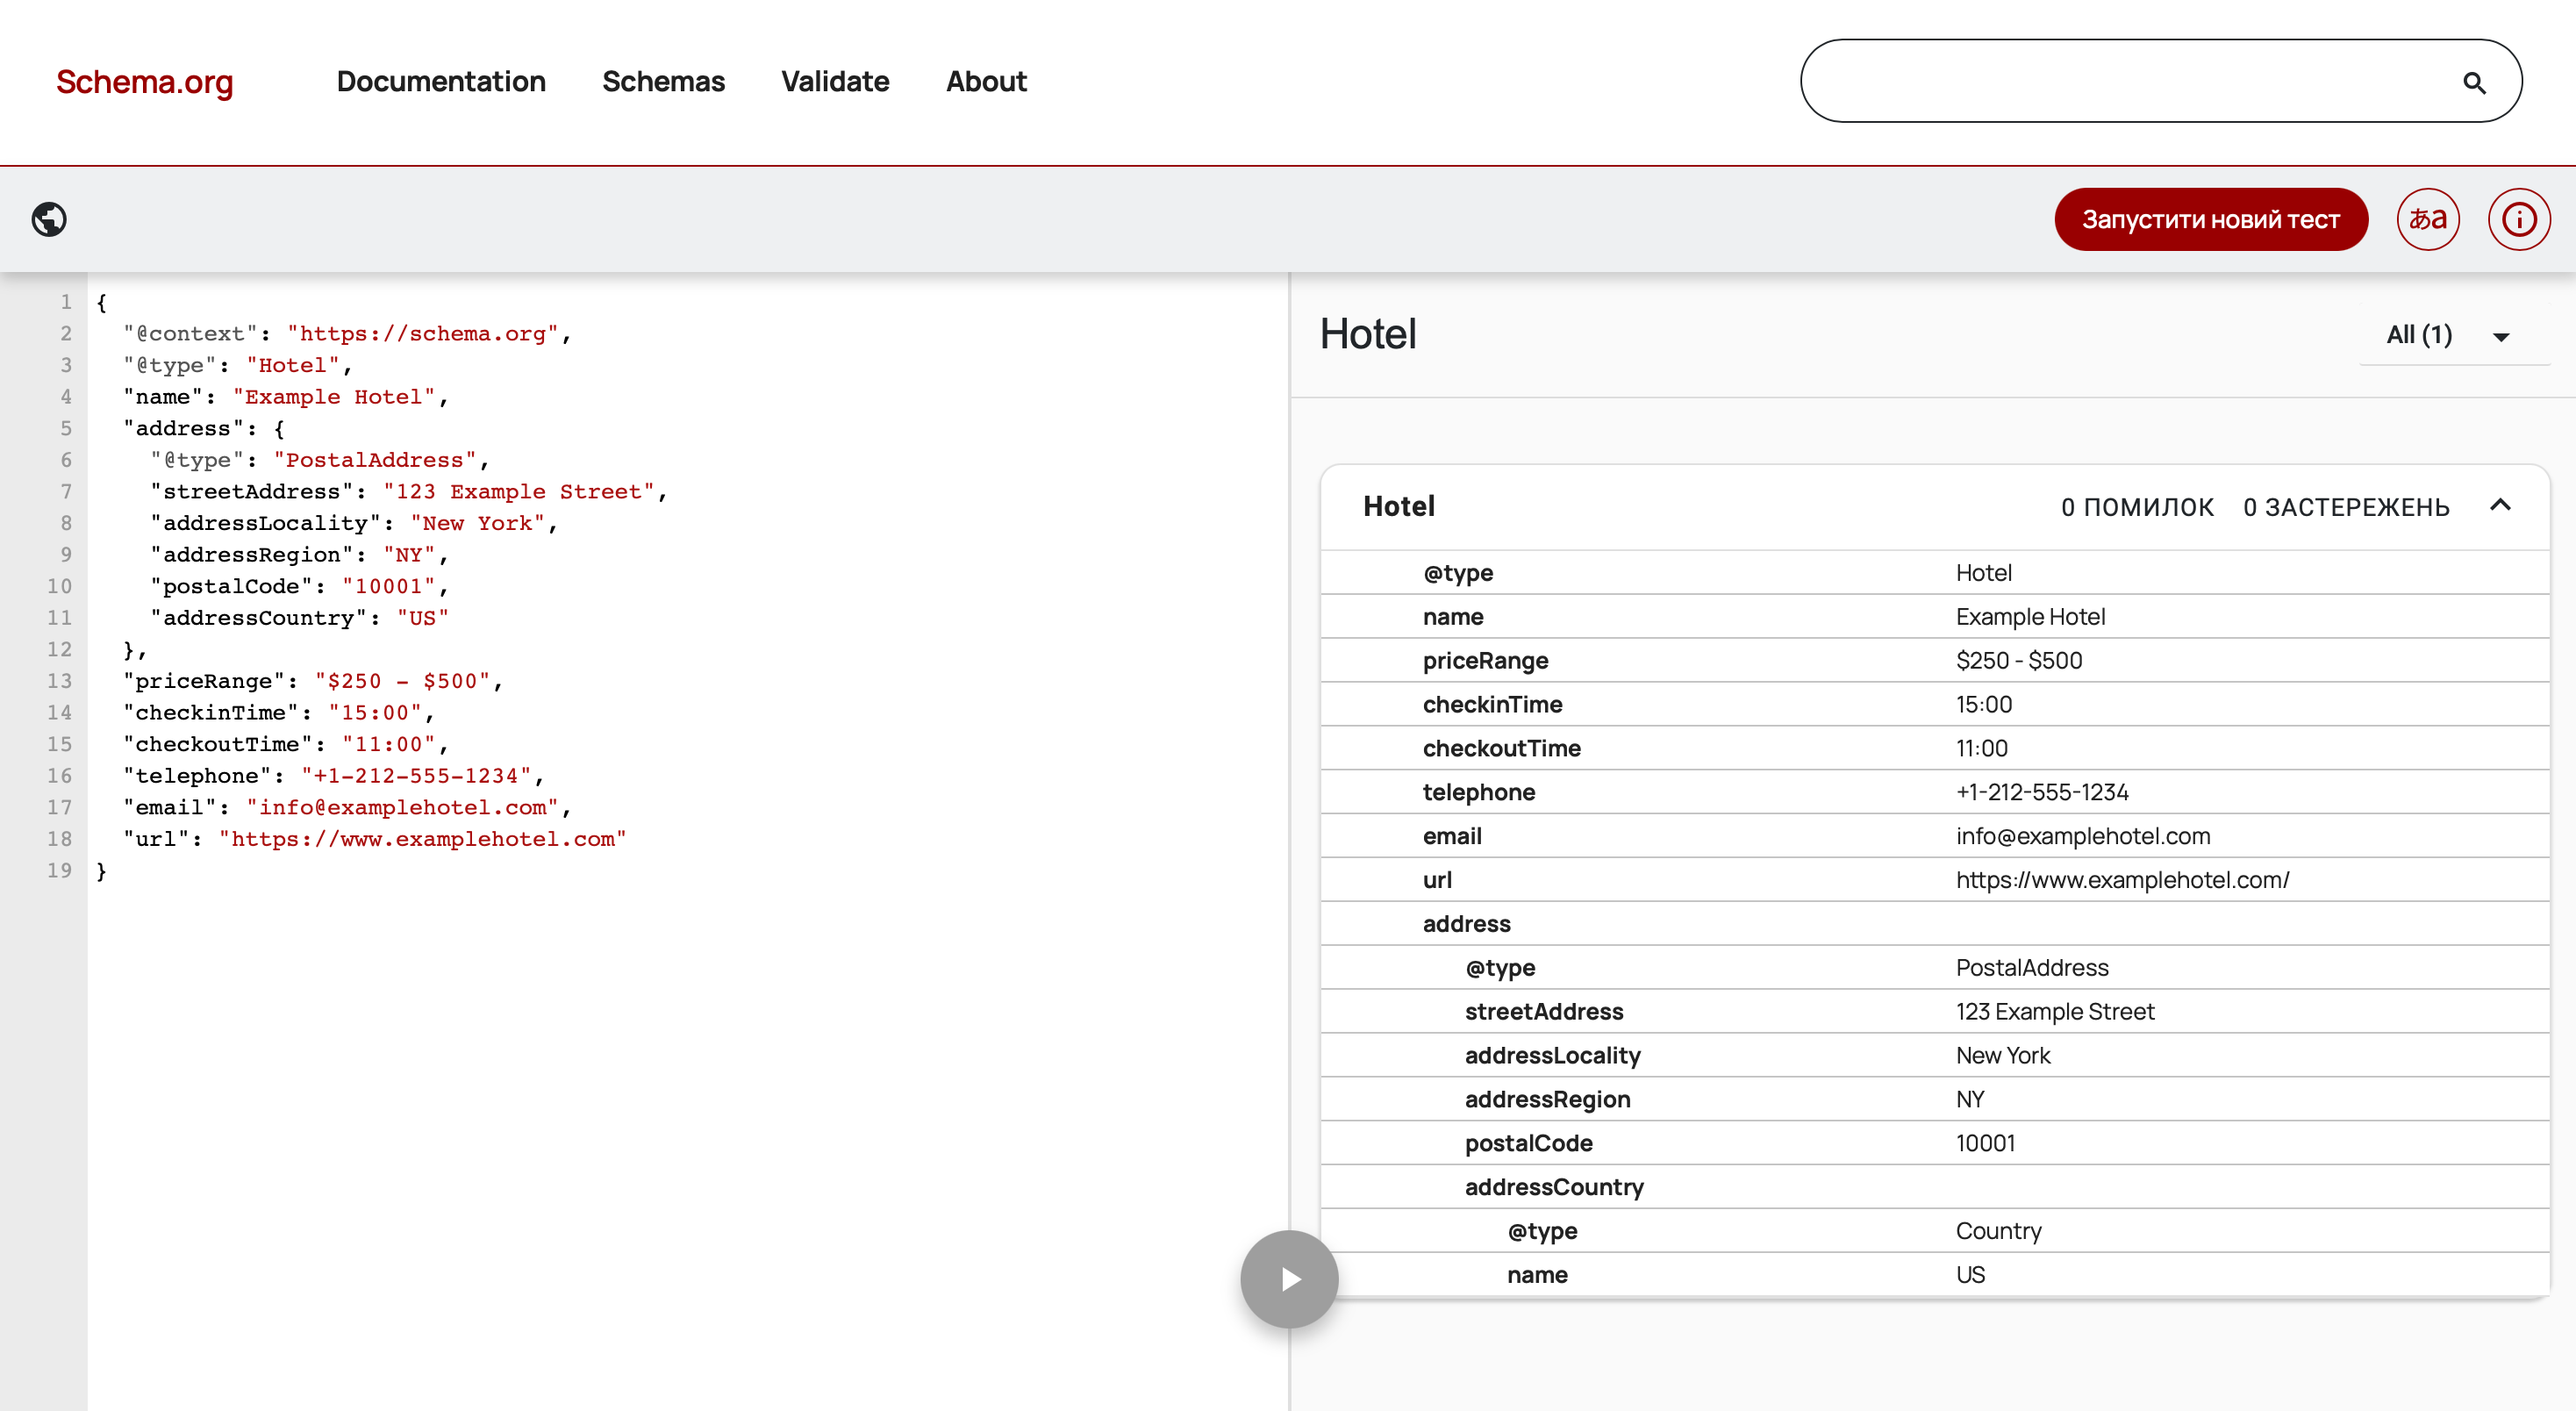Image resolution: width=2576 pixels, height=1411 pixels.
Task: Go to the Validate page
Action: (835, 81)
